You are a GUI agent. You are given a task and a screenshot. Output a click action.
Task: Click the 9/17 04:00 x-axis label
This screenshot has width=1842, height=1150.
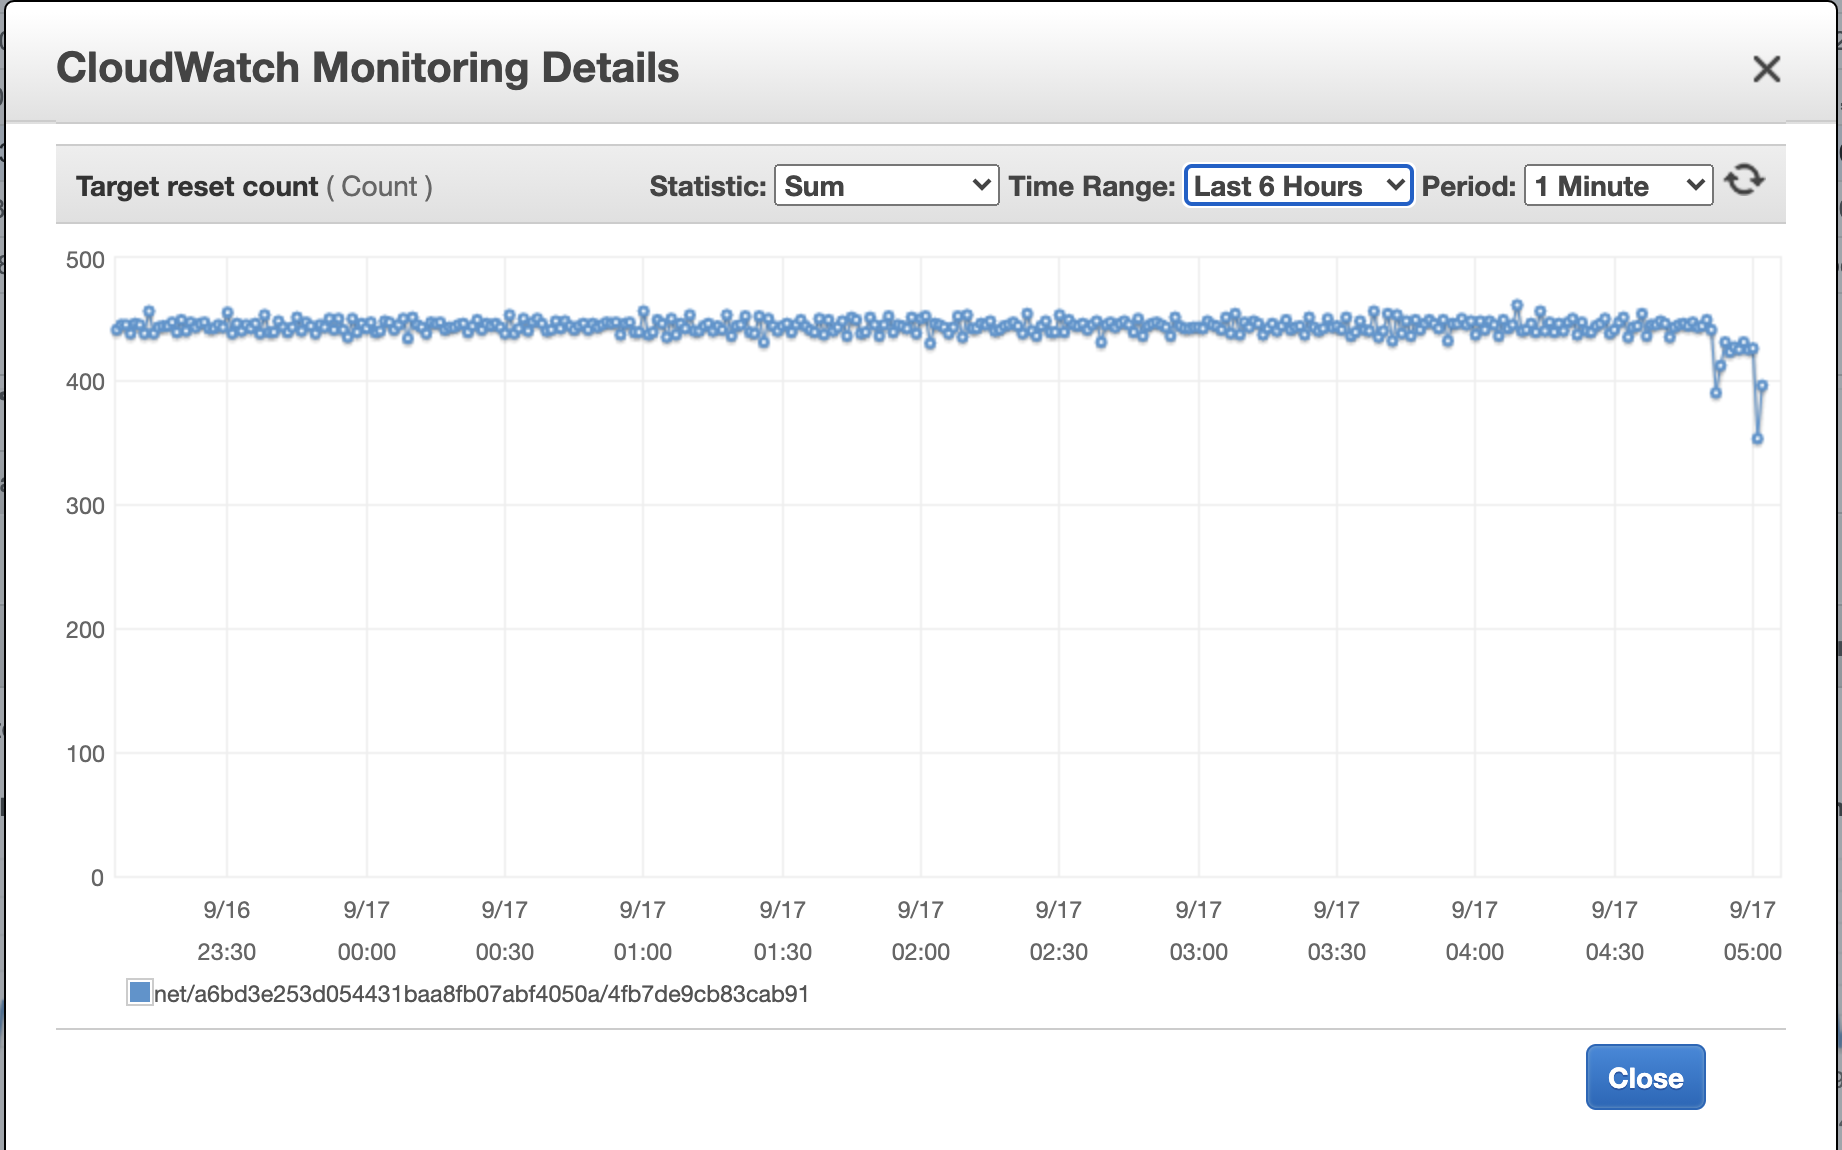click(1475, 931)
